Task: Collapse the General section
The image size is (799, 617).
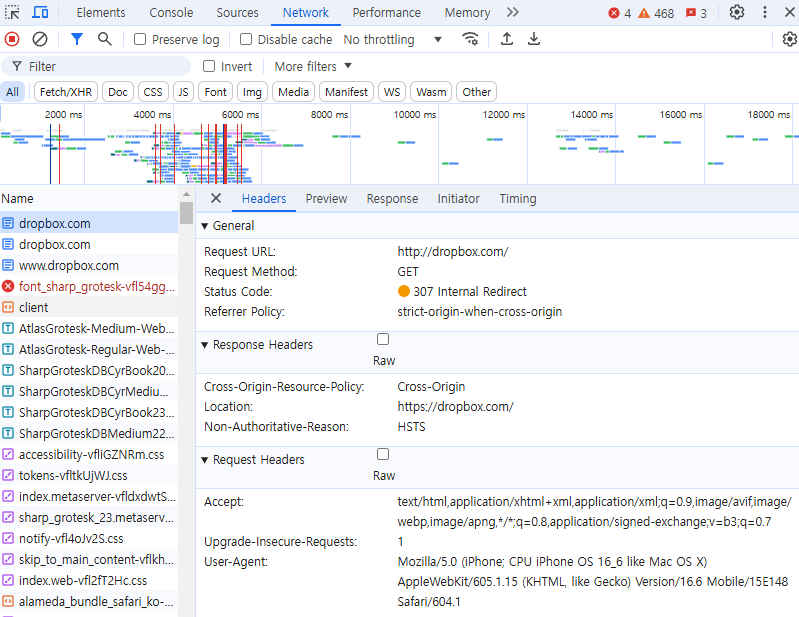Action: coord(204,226)
